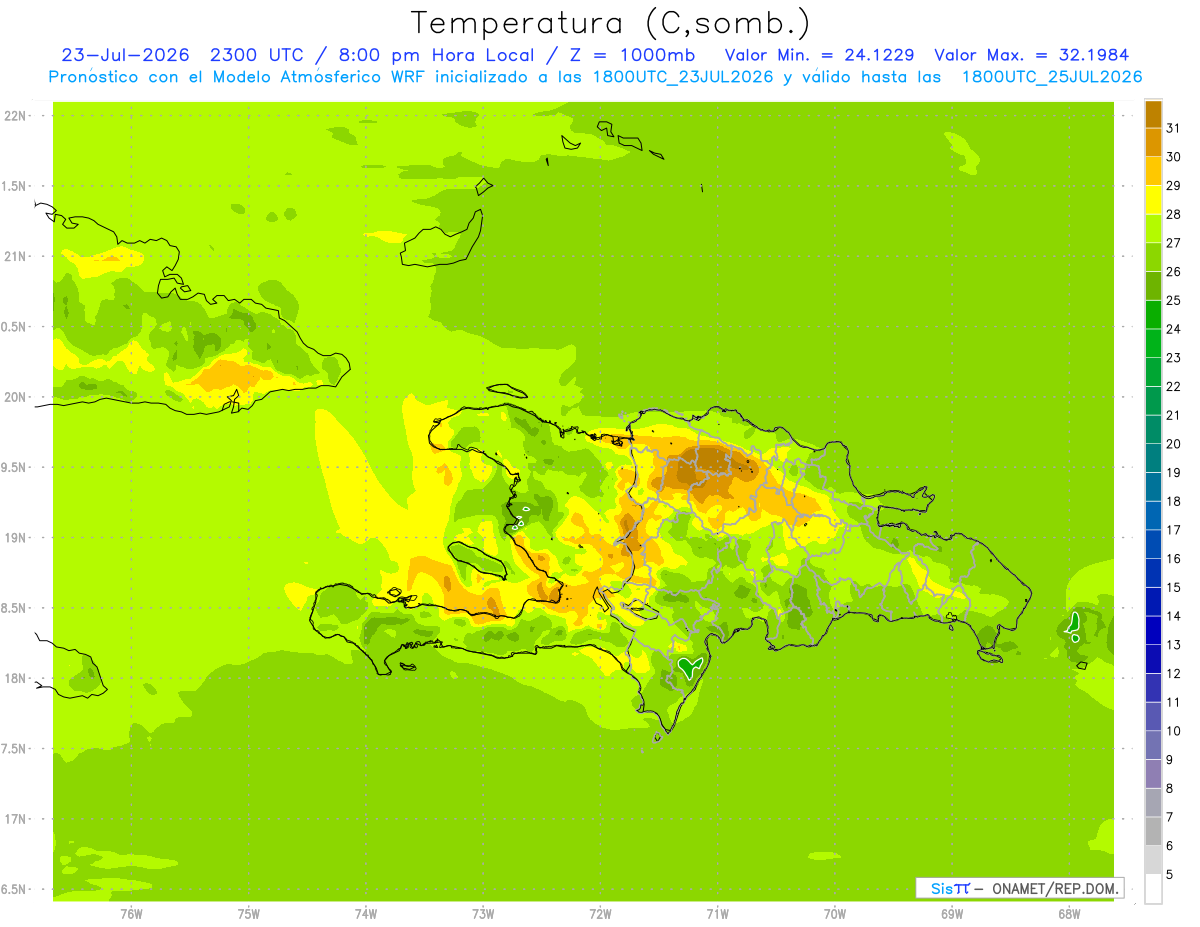Select the "23-Jul-2026" date text
Screen dimensions: 1200x927
pos(126,55)
